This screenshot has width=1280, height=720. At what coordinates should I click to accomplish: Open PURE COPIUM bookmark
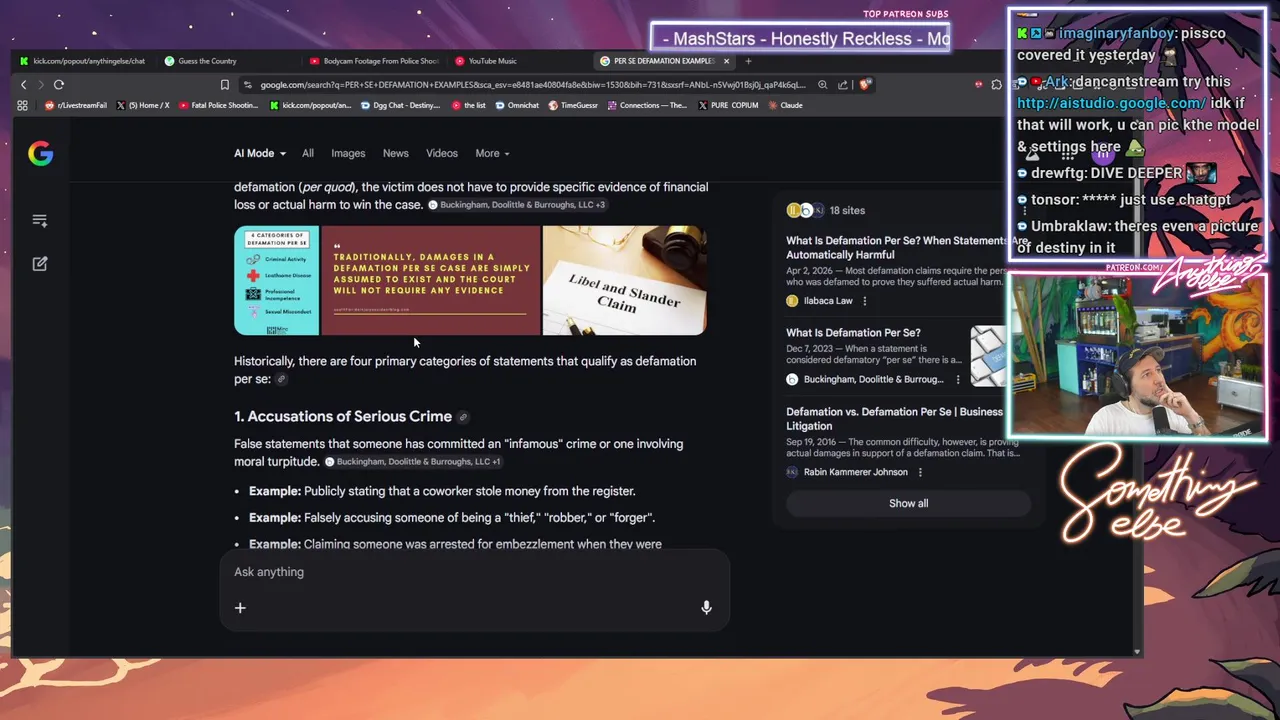[x=728, y=105]
